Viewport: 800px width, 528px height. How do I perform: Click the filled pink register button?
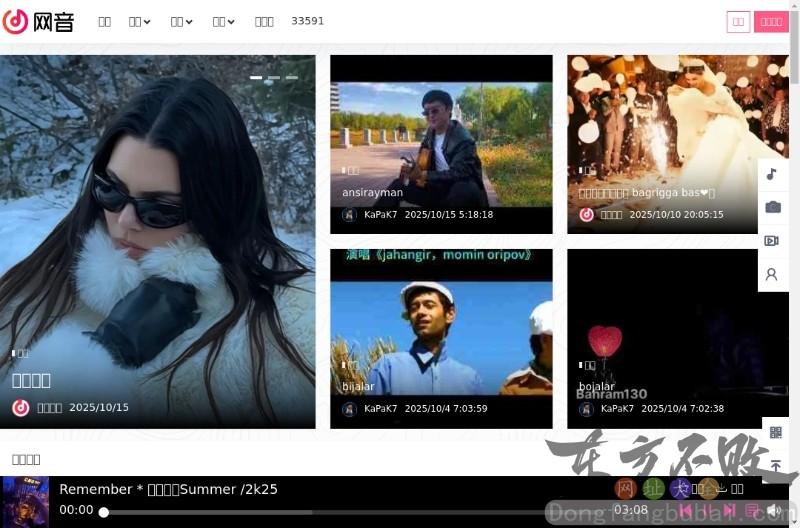click(771, 22)
